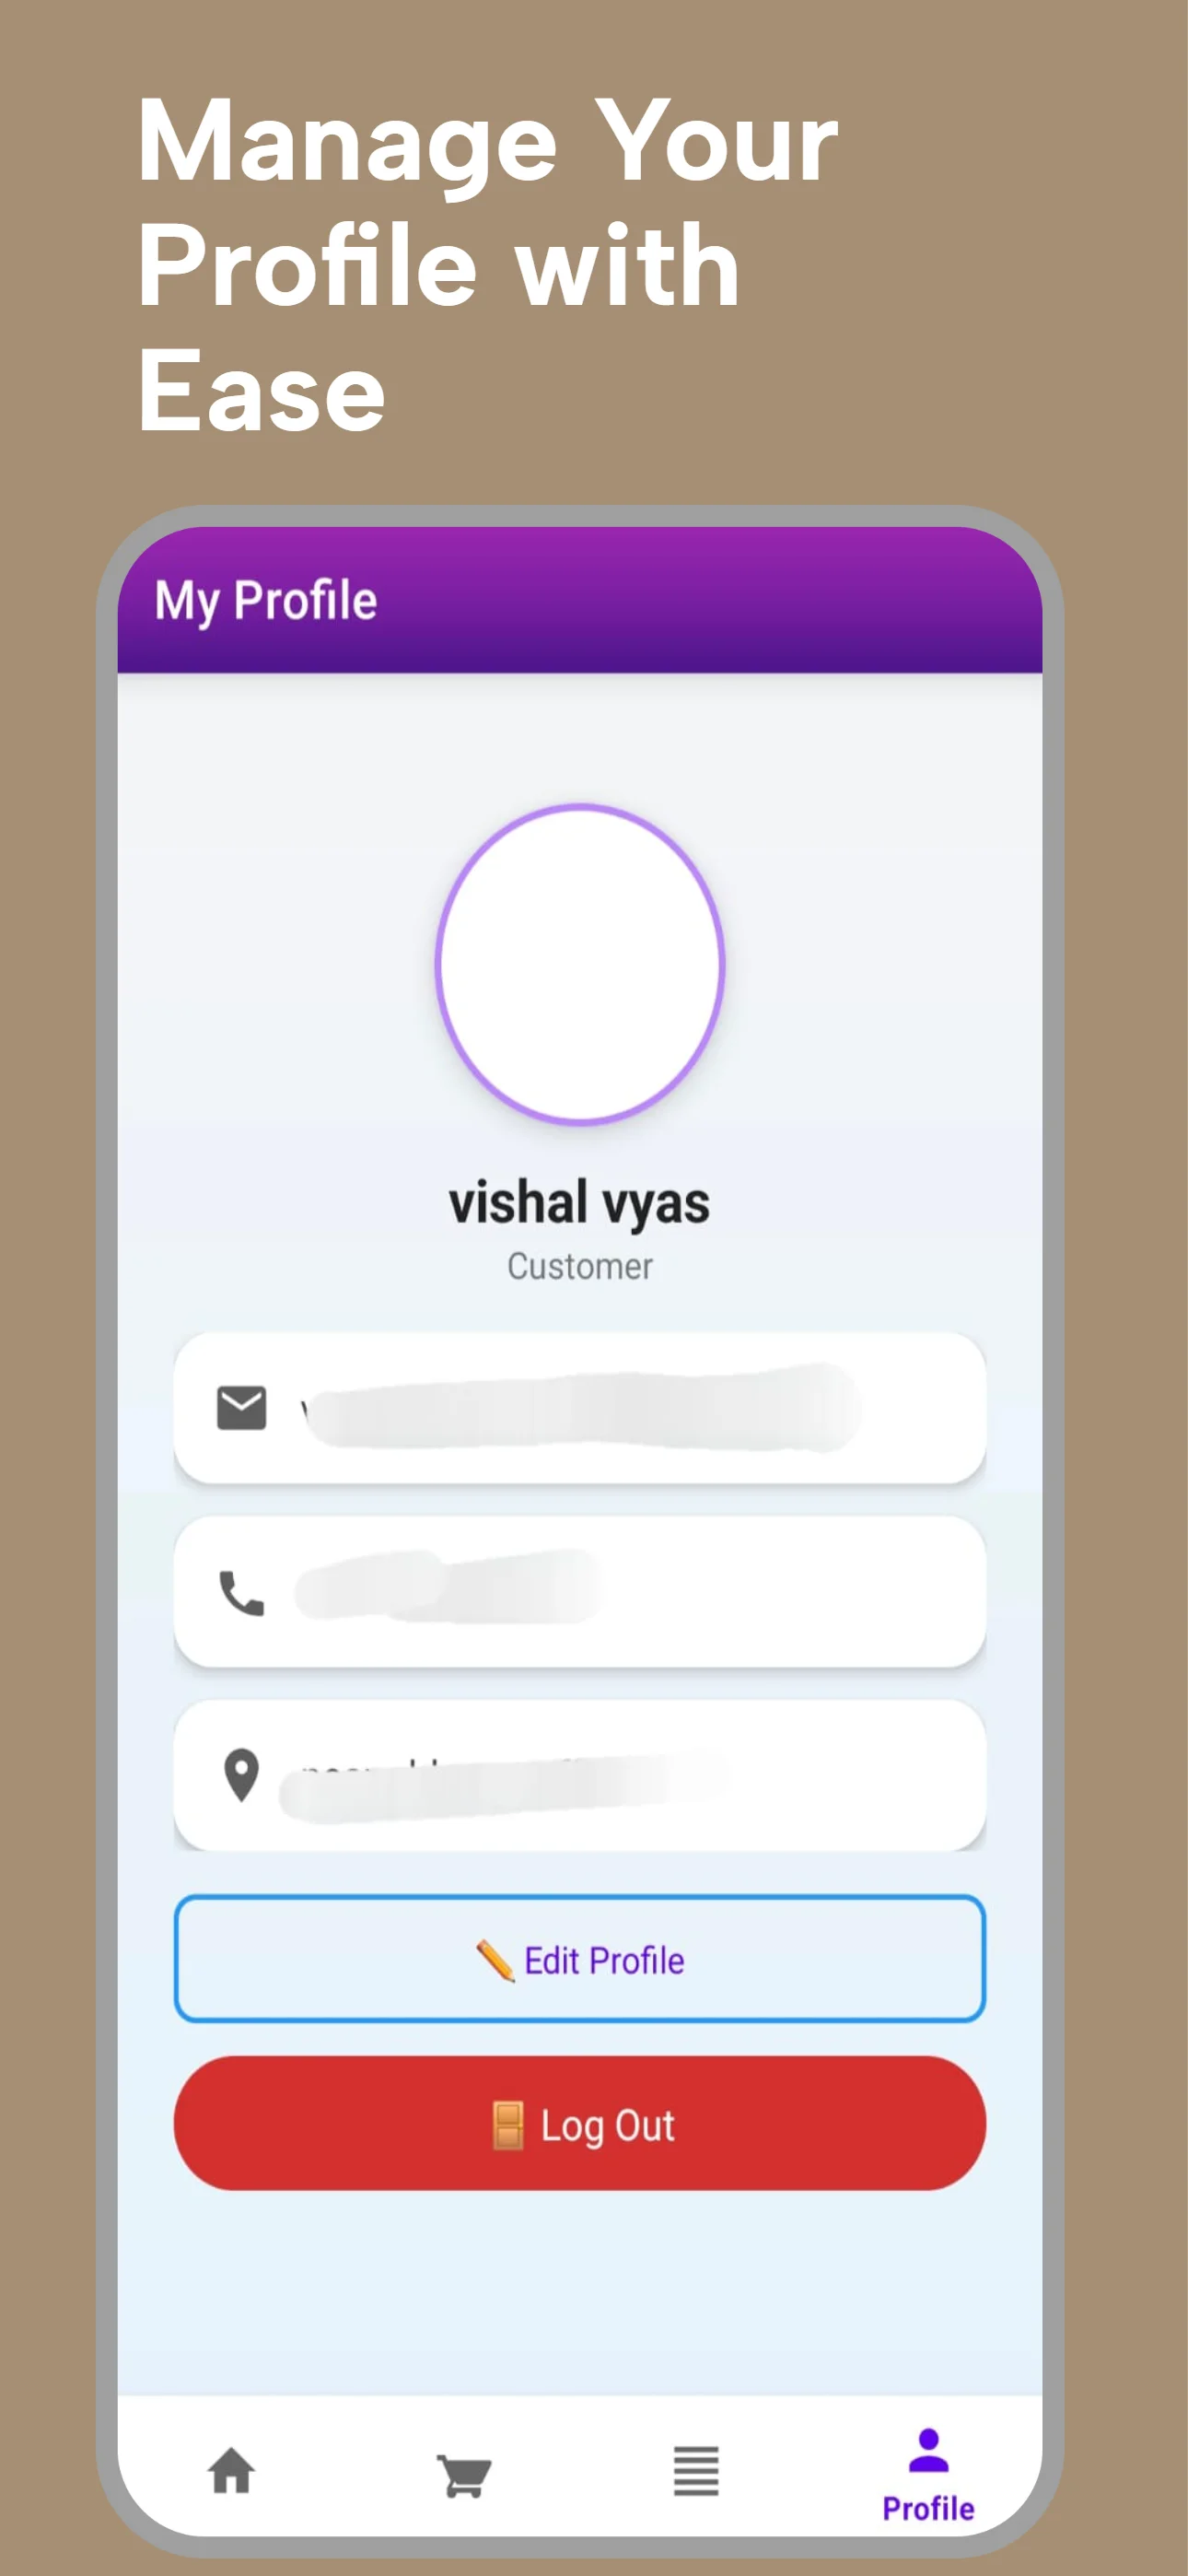Screen dimensions: 1188x2576
Task: Click the Customer role label
Action: 580,1266
